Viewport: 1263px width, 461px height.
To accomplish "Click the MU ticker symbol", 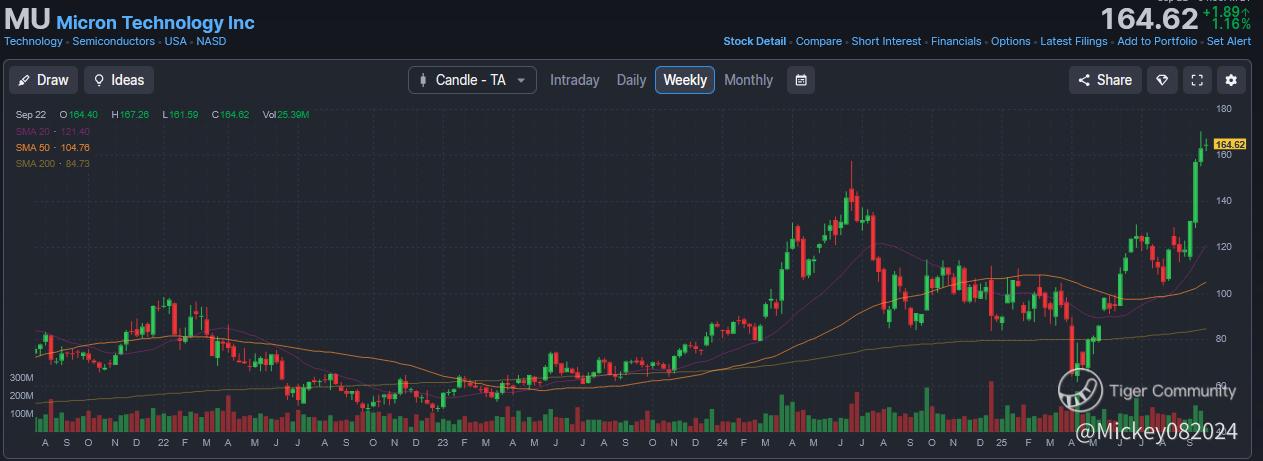I will coord(27,19).
